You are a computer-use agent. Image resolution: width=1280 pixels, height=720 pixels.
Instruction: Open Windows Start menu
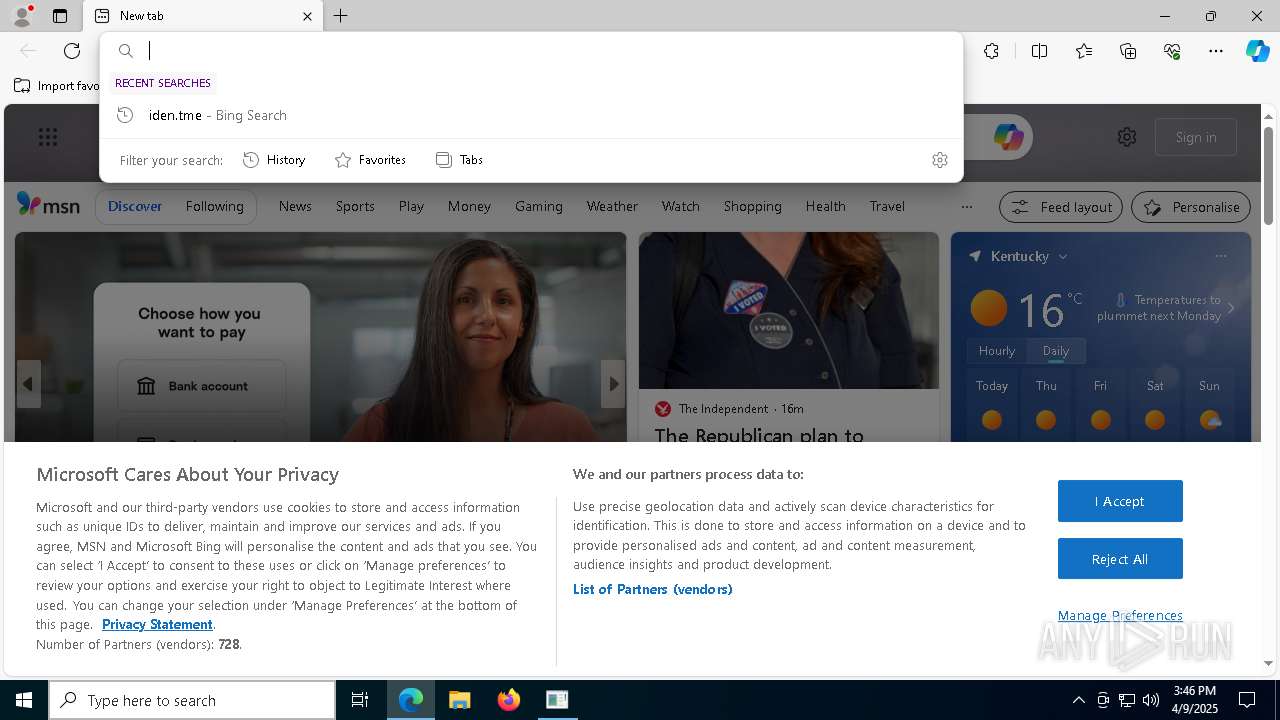pyautogui.click(x=24, y=700)
